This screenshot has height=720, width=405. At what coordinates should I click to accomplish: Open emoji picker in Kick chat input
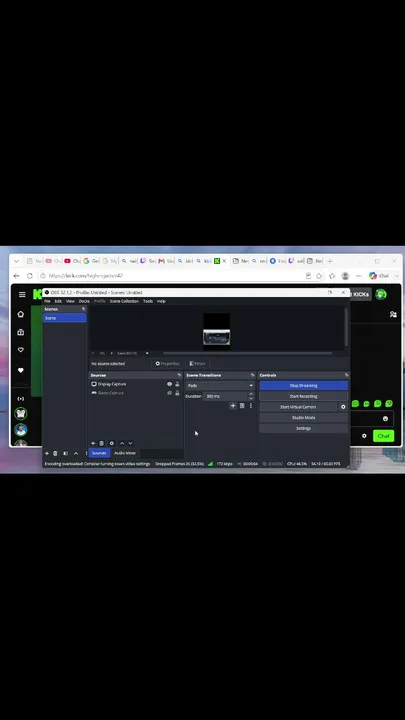click(x=385, y=418)
